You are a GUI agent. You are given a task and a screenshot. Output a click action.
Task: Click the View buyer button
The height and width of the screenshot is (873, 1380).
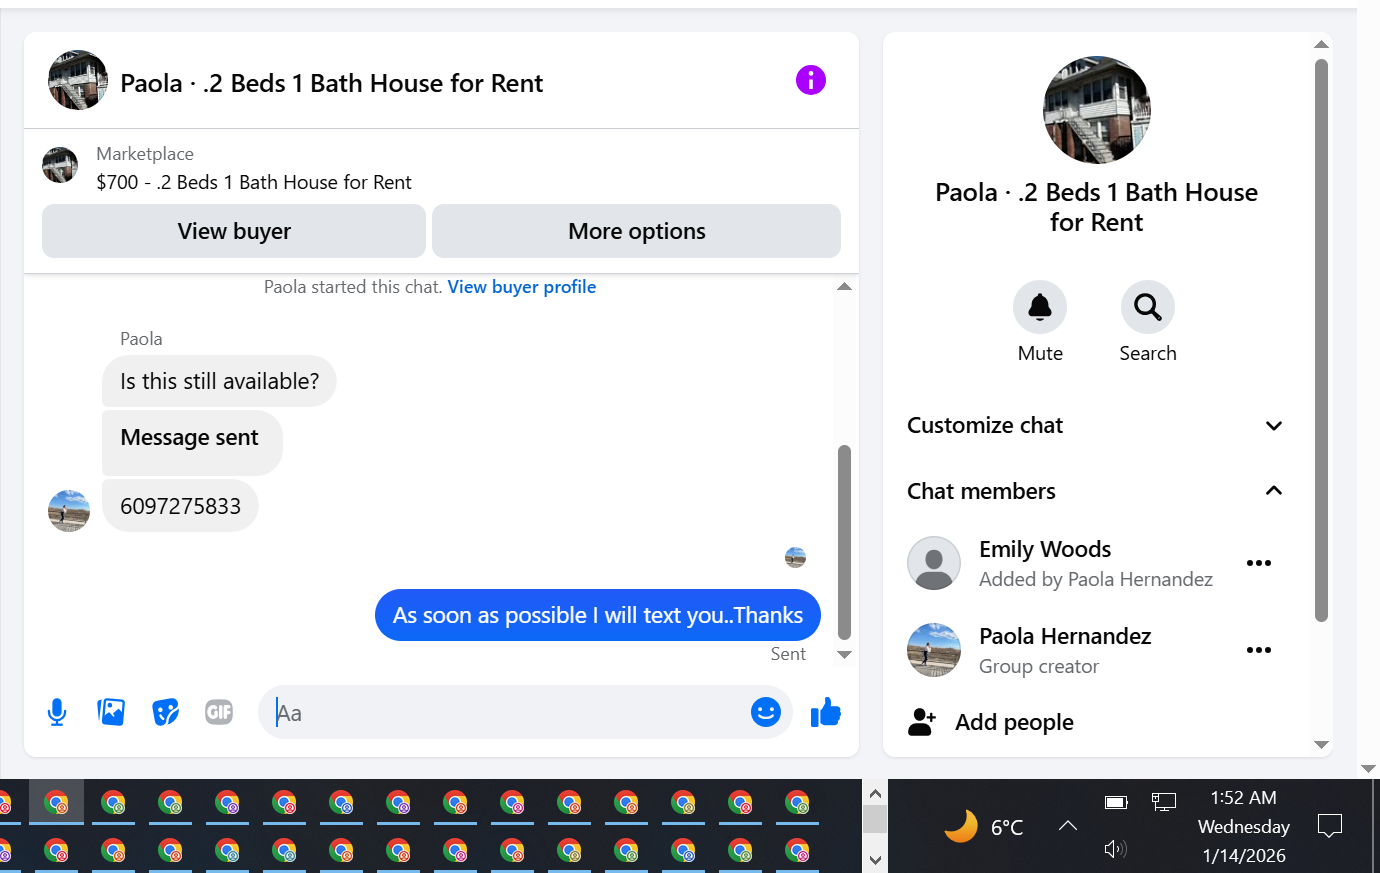(x=234, y=231)
